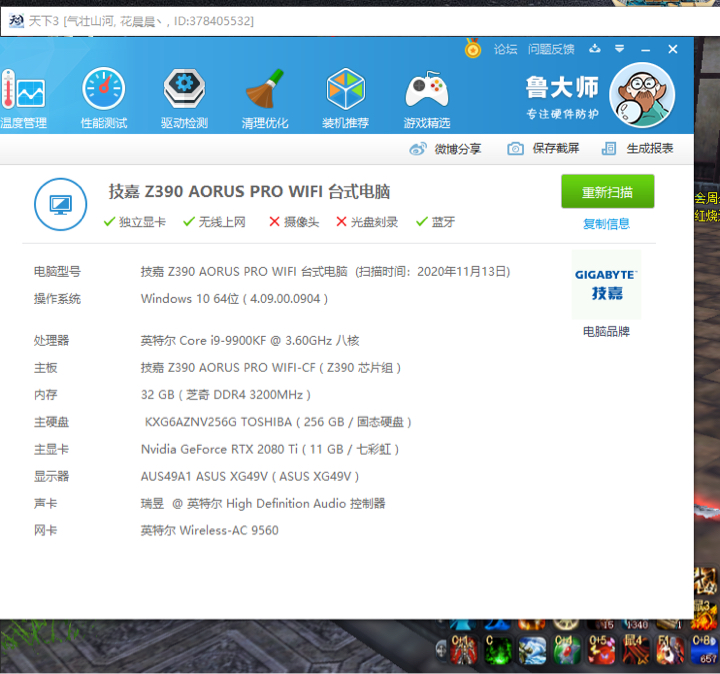Expand the main menu dropdown triangle
720x674 pixels.
620,48
